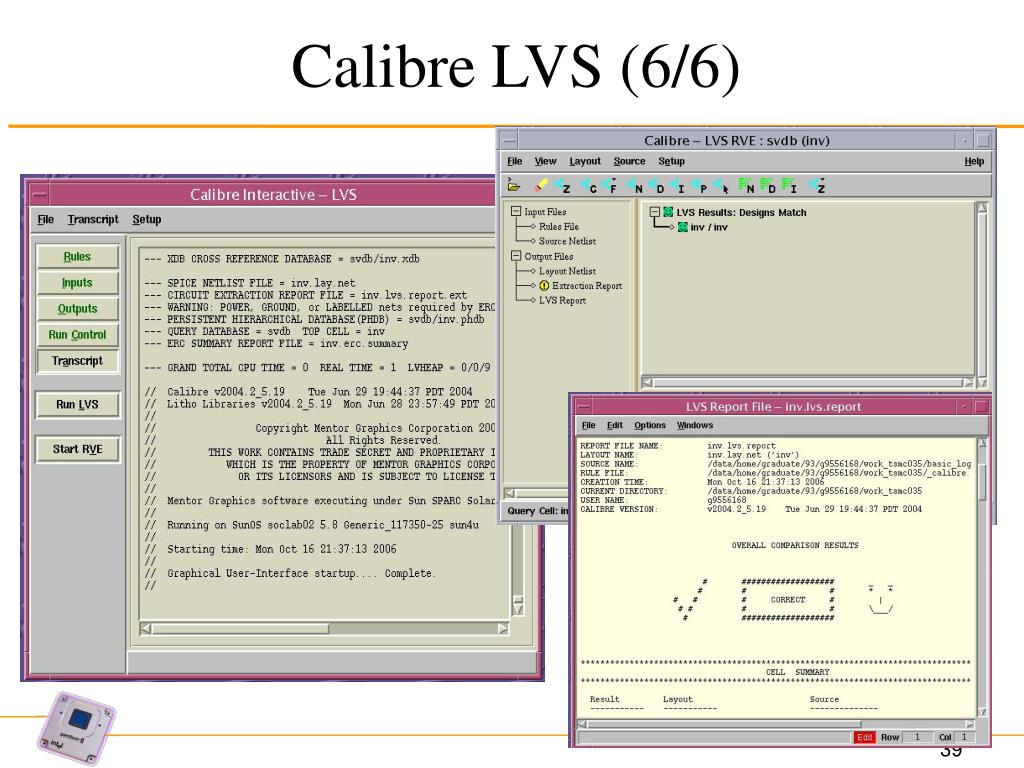Select the inv / inv result entry
1024x768 pixels.
tap(709, 227)
